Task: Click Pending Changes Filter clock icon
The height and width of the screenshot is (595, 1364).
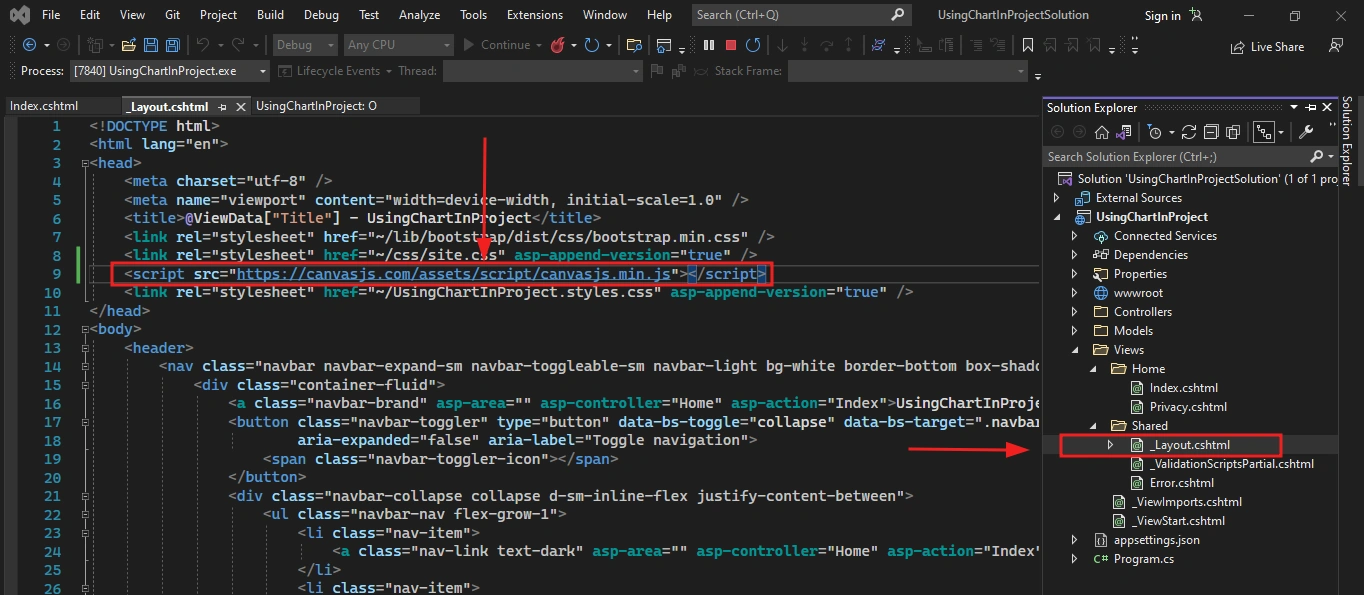Action: 1155,132
